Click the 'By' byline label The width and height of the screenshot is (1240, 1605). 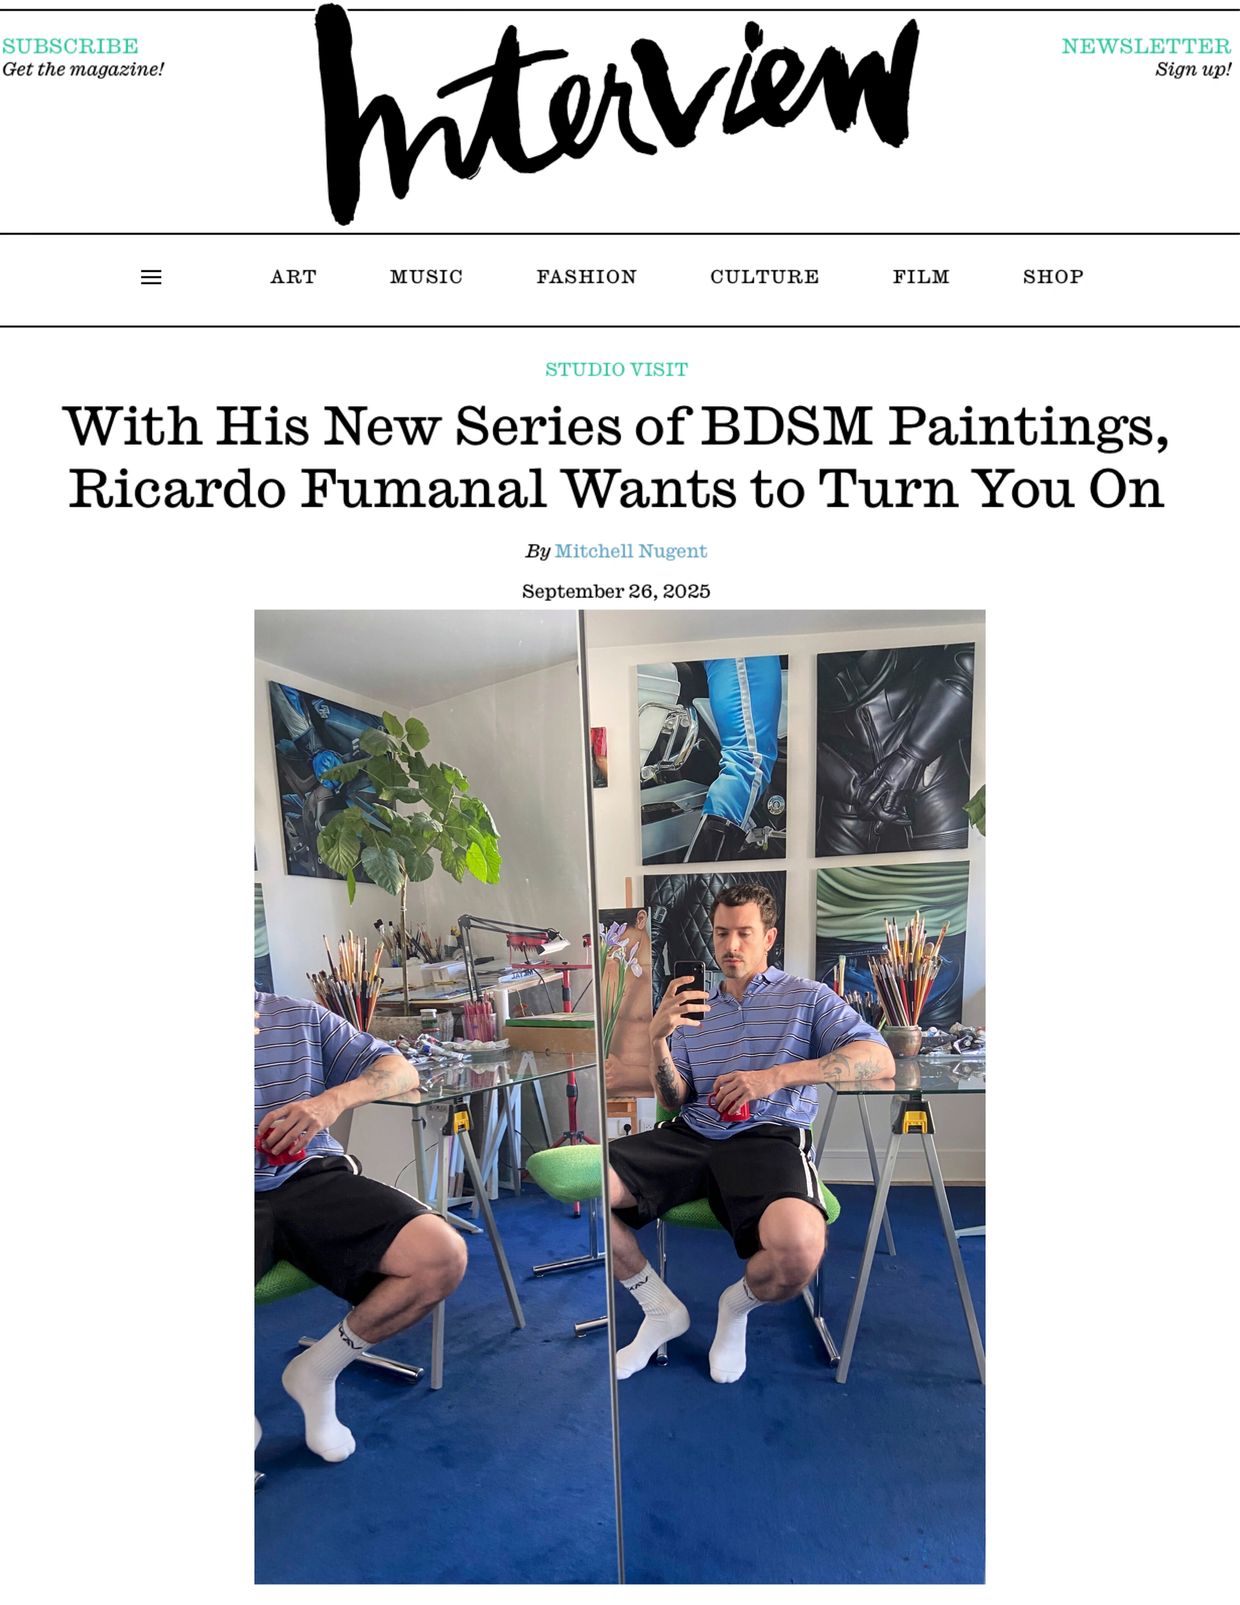(x=538, y=551)
